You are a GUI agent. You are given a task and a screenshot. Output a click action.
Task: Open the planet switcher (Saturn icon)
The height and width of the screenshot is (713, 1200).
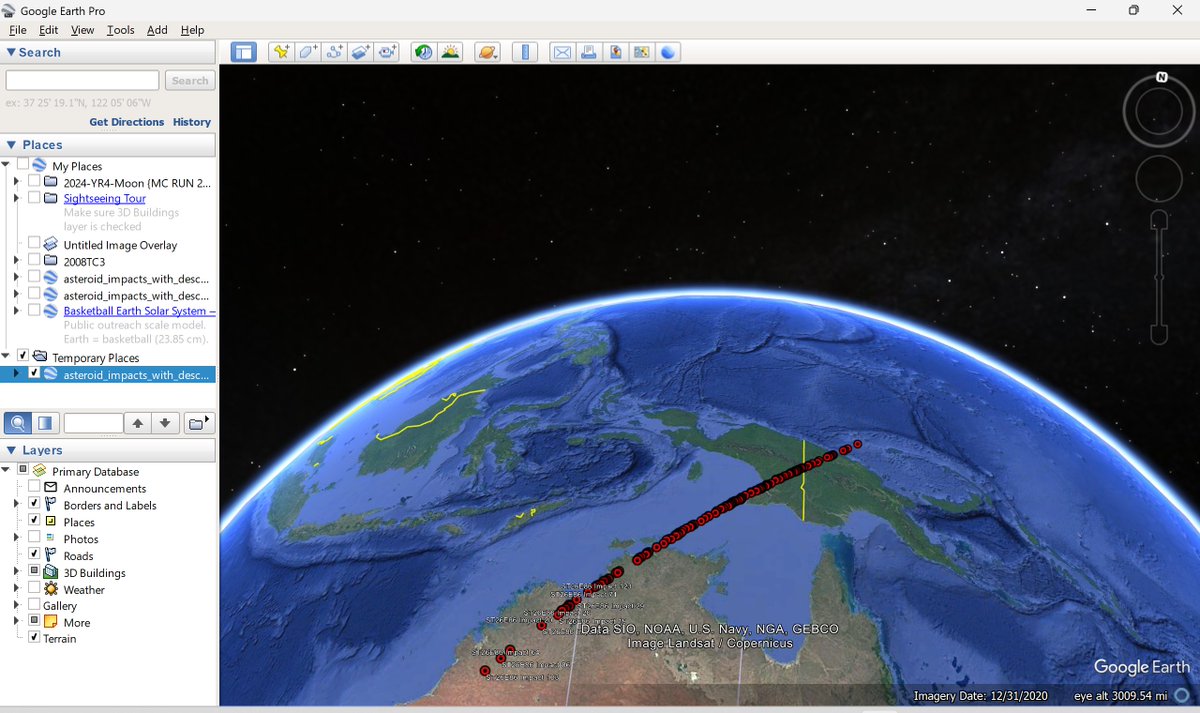[487, 52]
